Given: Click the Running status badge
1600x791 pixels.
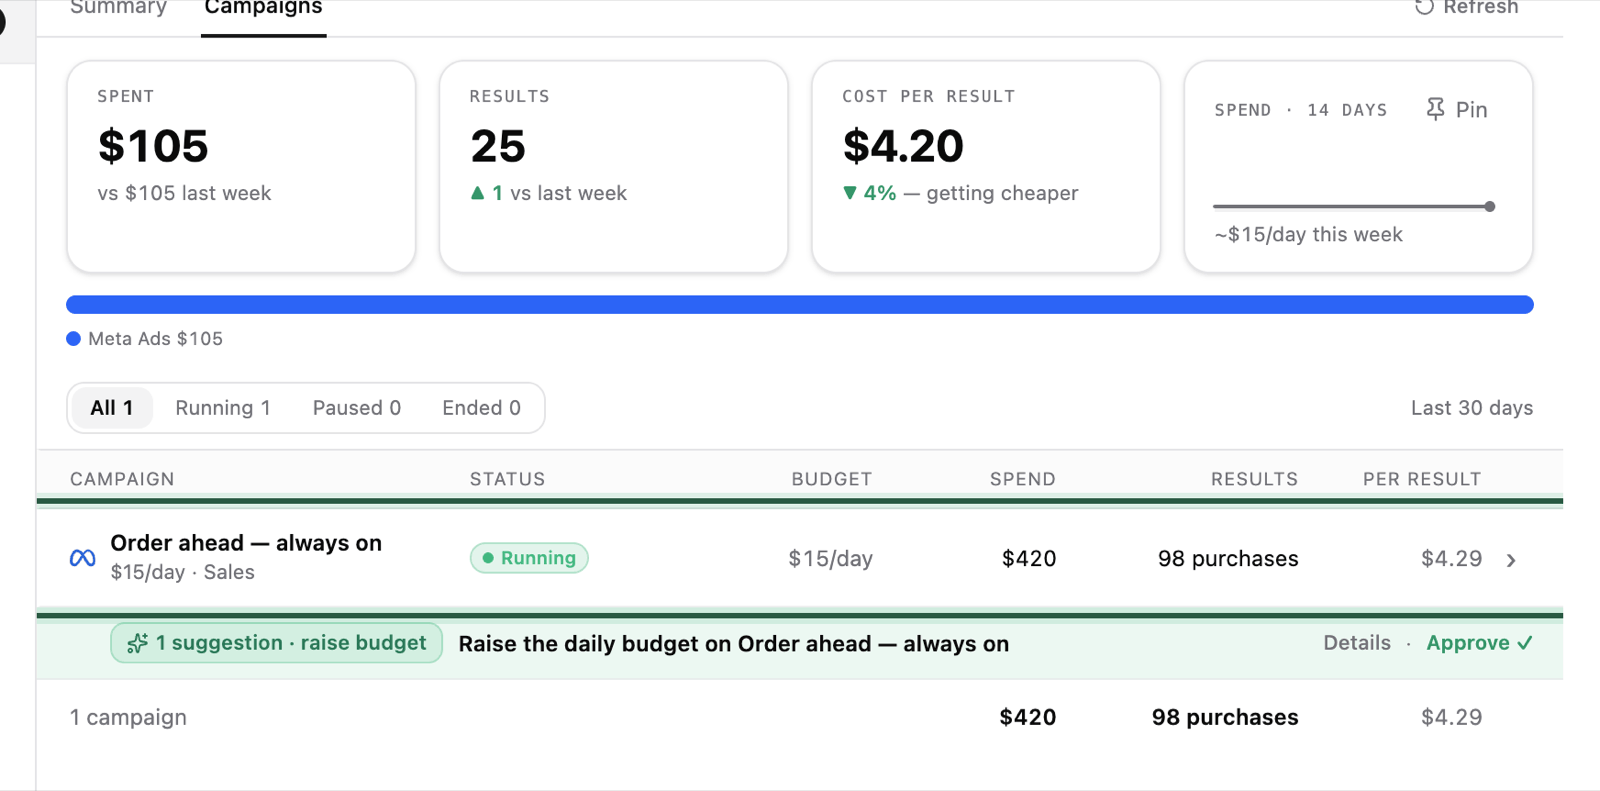Looking at the screenshot, I should [529, 558].
